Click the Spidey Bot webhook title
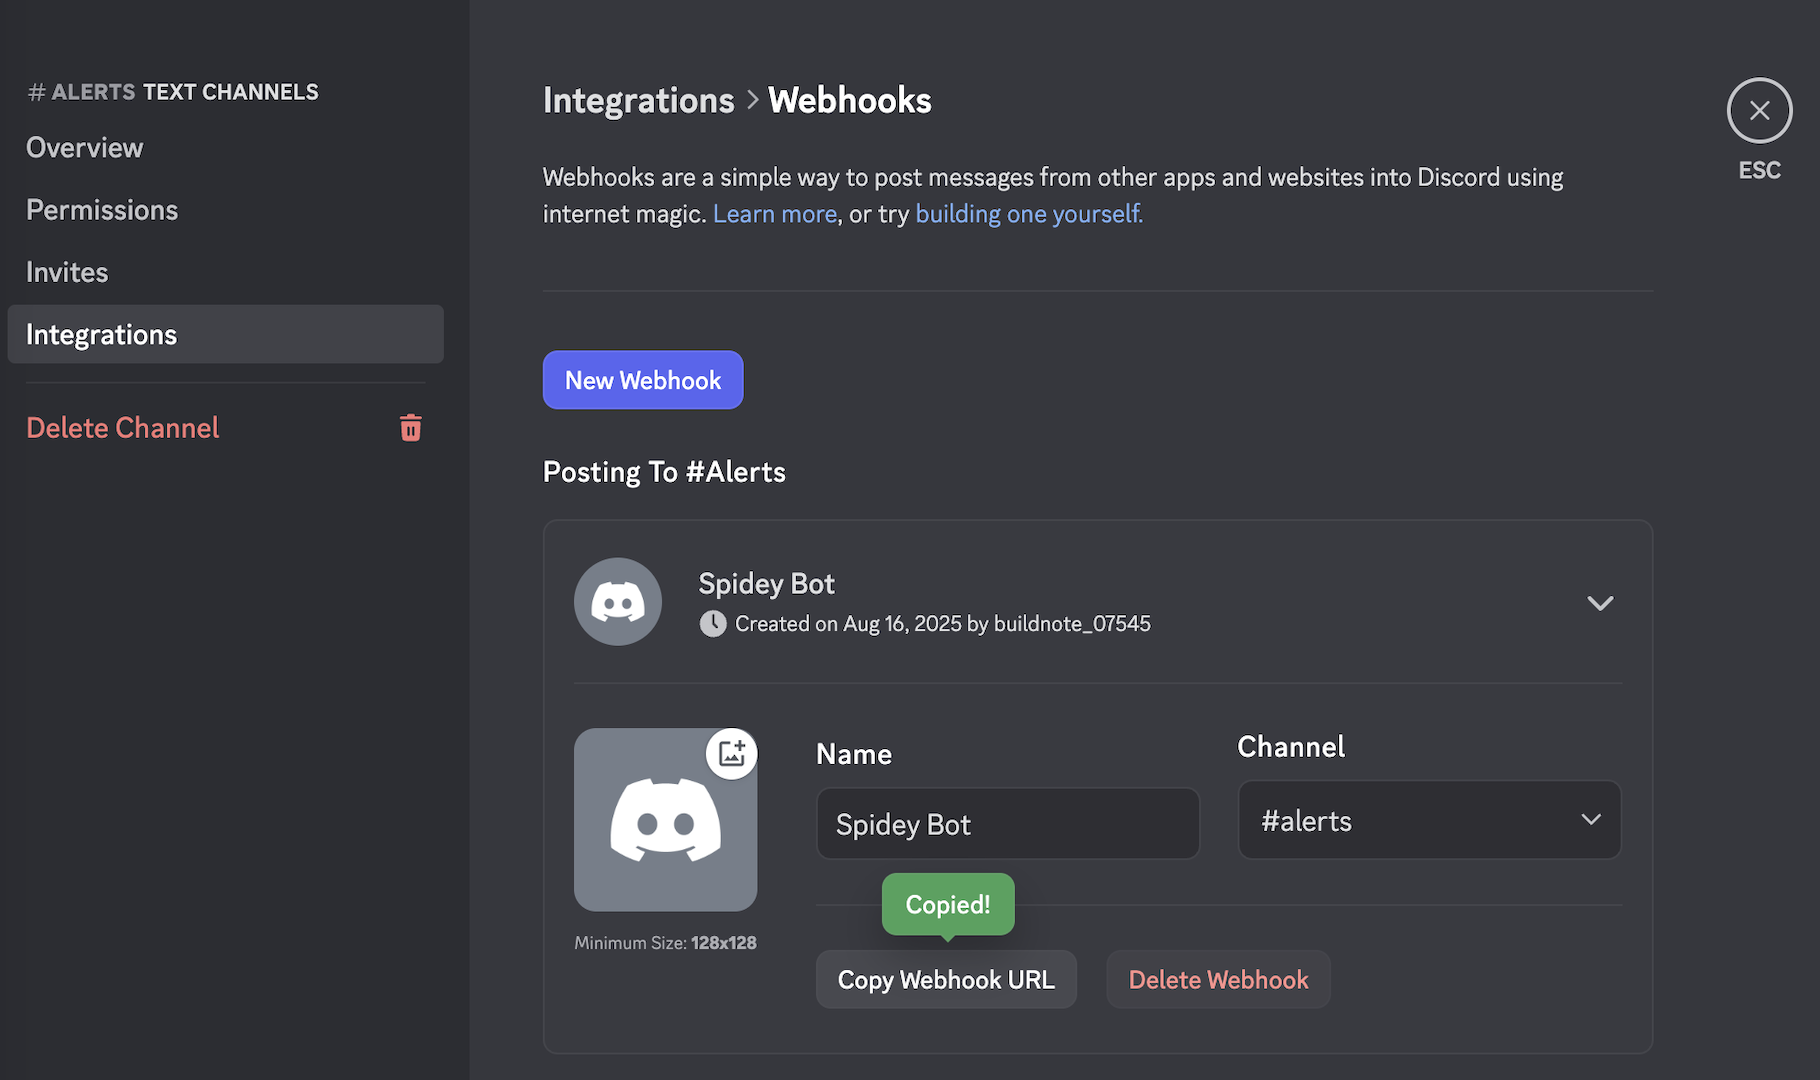 (x=767, y=583)
